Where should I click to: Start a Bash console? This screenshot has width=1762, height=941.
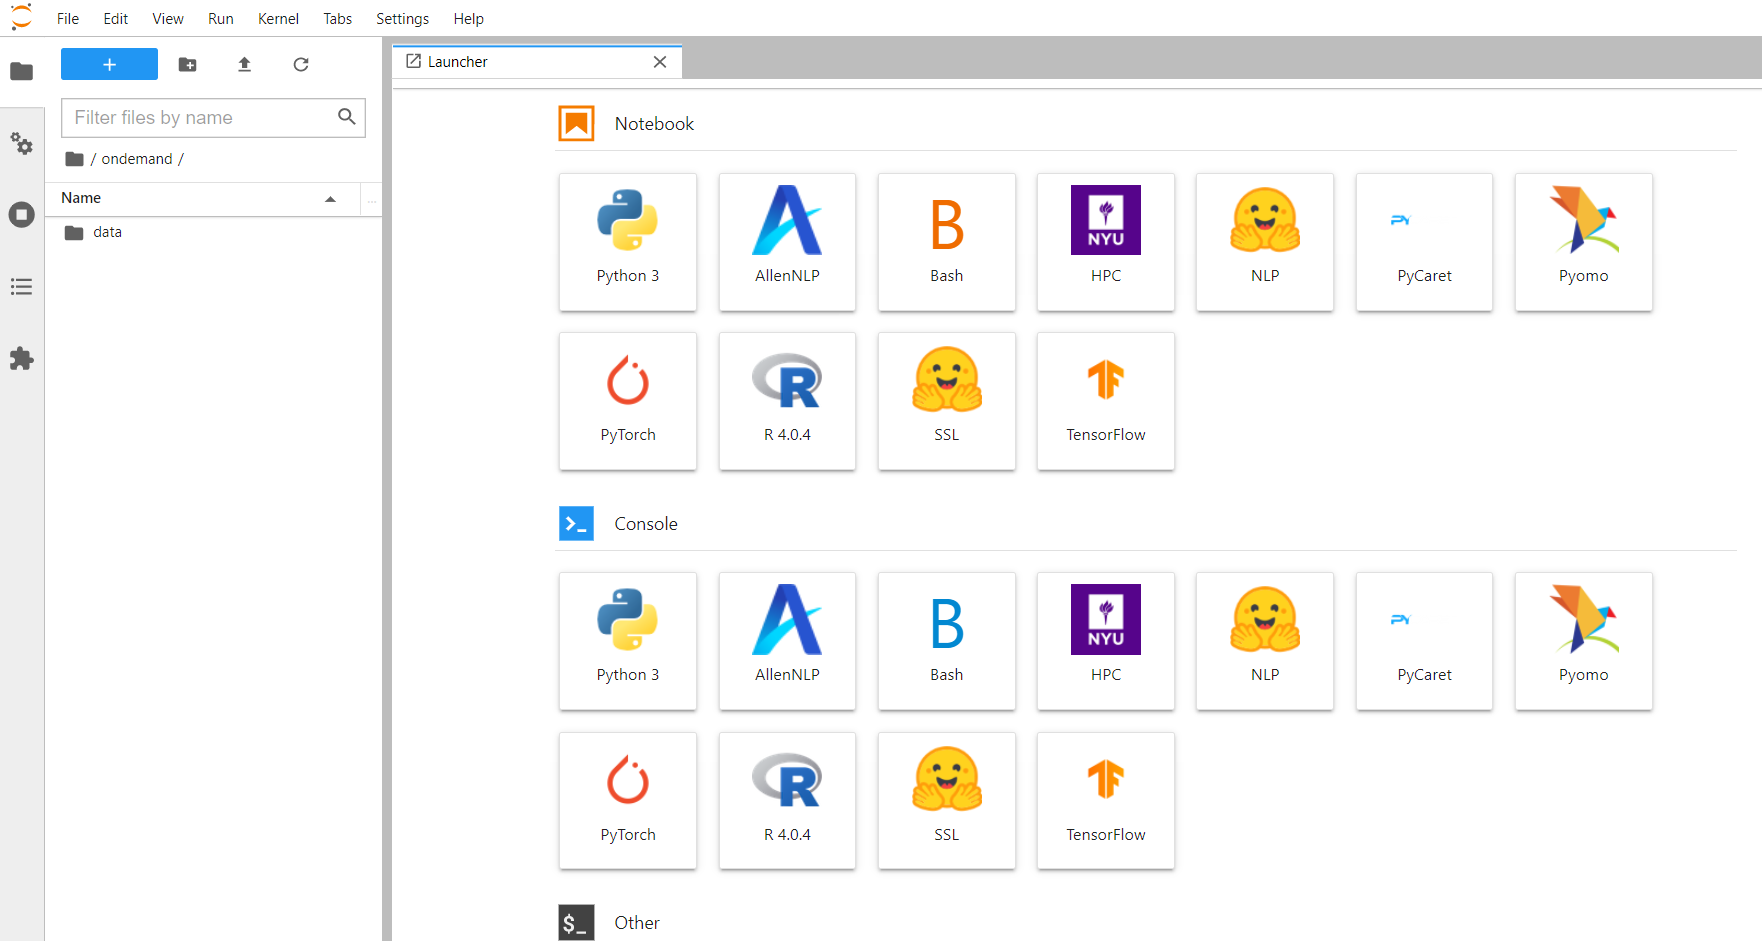click(946, 641)
